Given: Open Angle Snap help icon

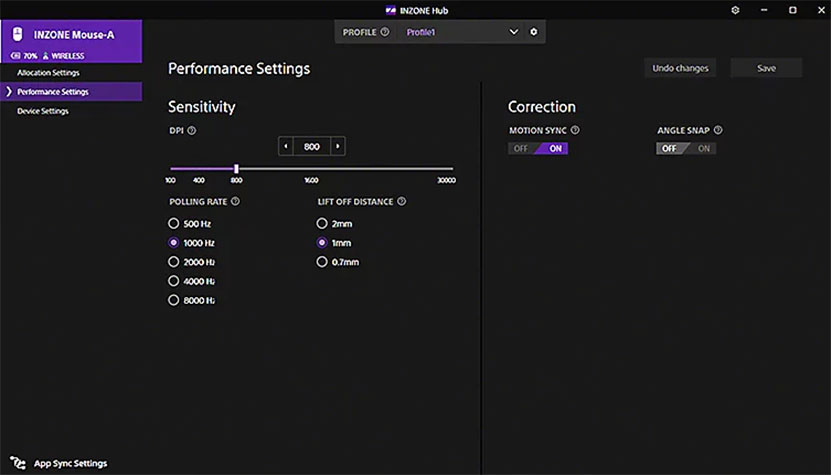Looking at the screenshot, I should coord(718,130).
